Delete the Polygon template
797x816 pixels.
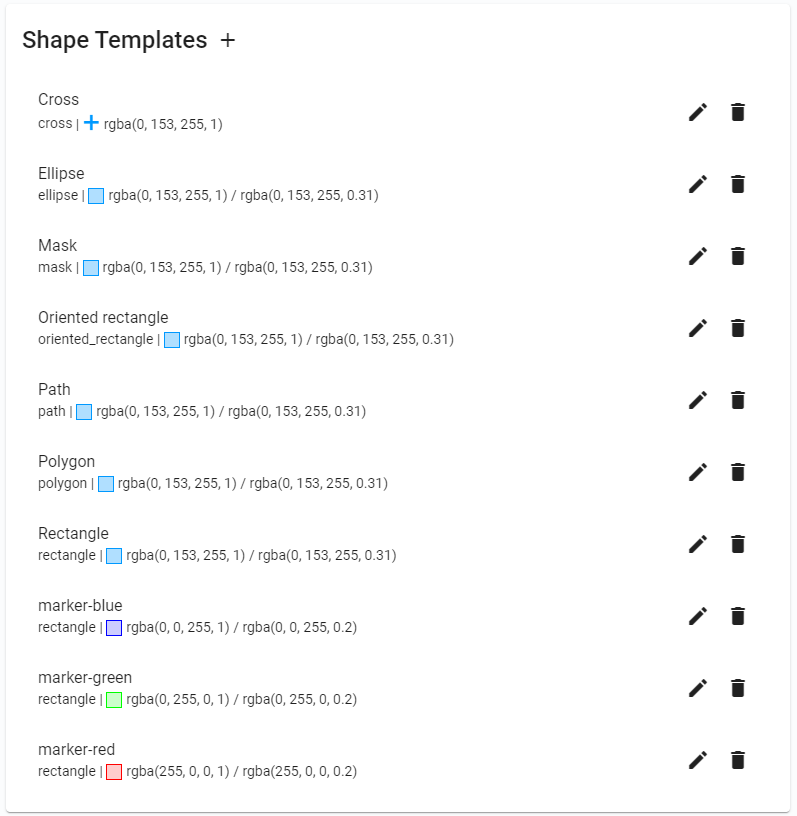(x=737, y=472)
